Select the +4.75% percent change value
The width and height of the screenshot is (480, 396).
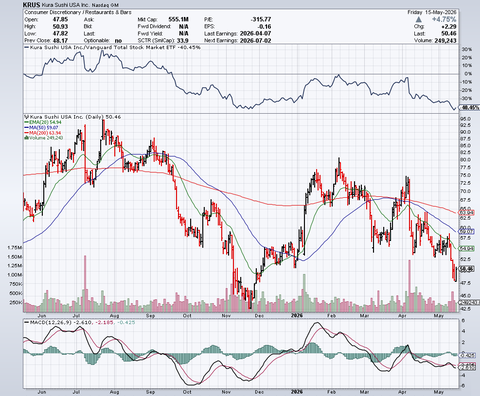pyautogui.click(x=444, y=19)
